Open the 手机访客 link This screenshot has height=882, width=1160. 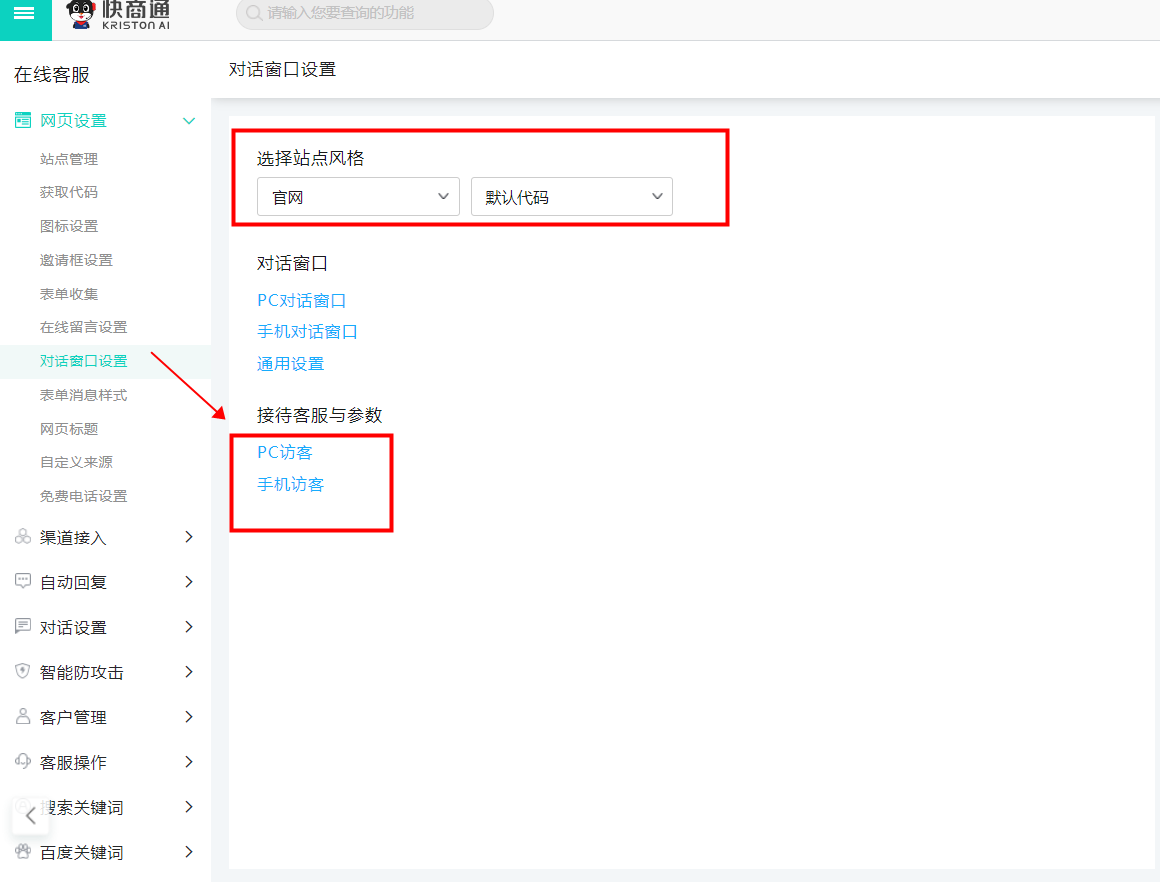tap(290, 485)
